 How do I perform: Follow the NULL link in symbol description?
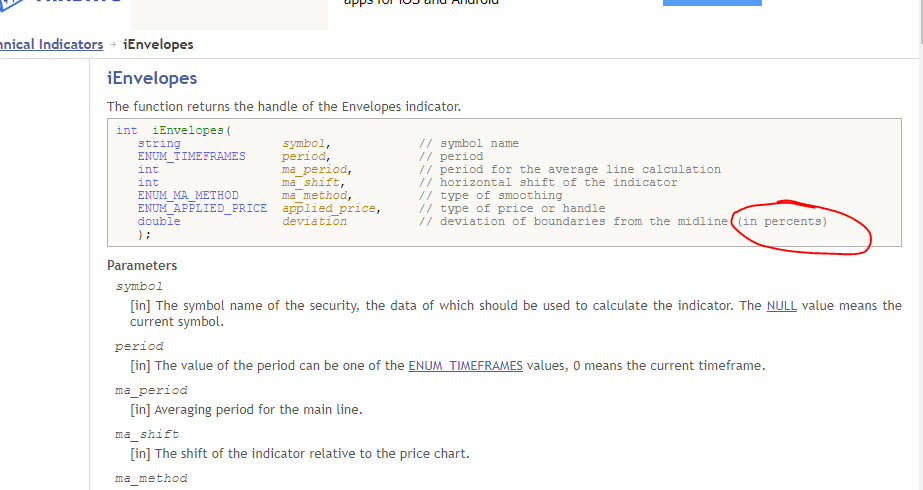click(781, 306)
